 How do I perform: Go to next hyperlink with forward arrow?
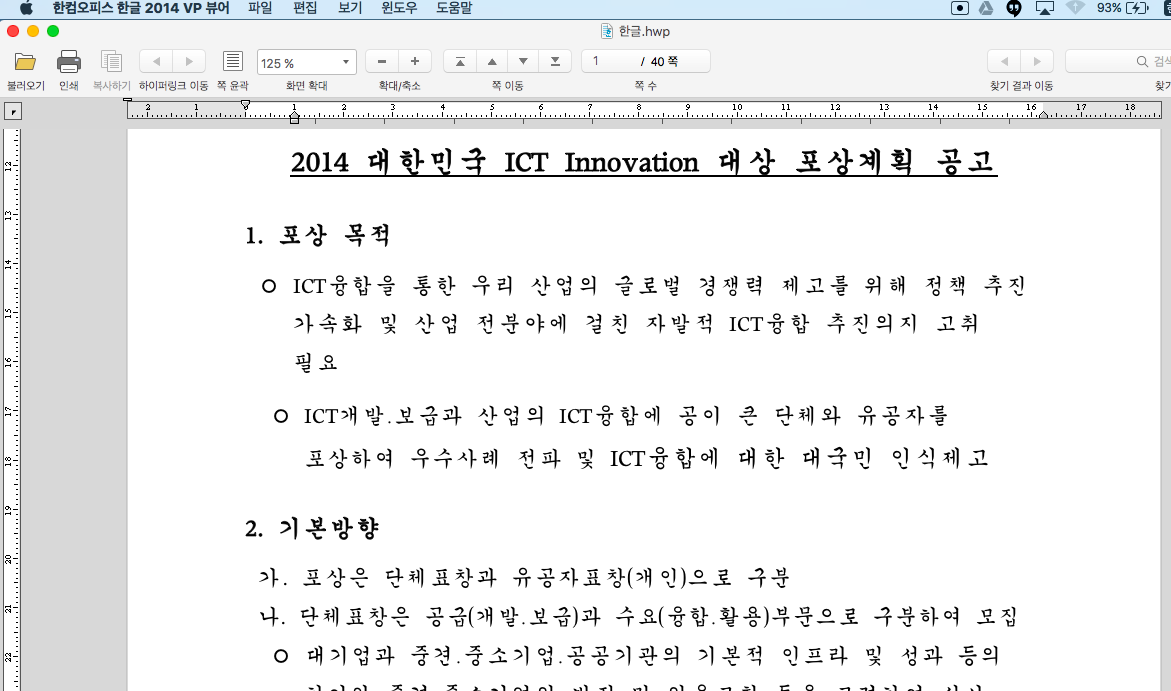point(189,61)
